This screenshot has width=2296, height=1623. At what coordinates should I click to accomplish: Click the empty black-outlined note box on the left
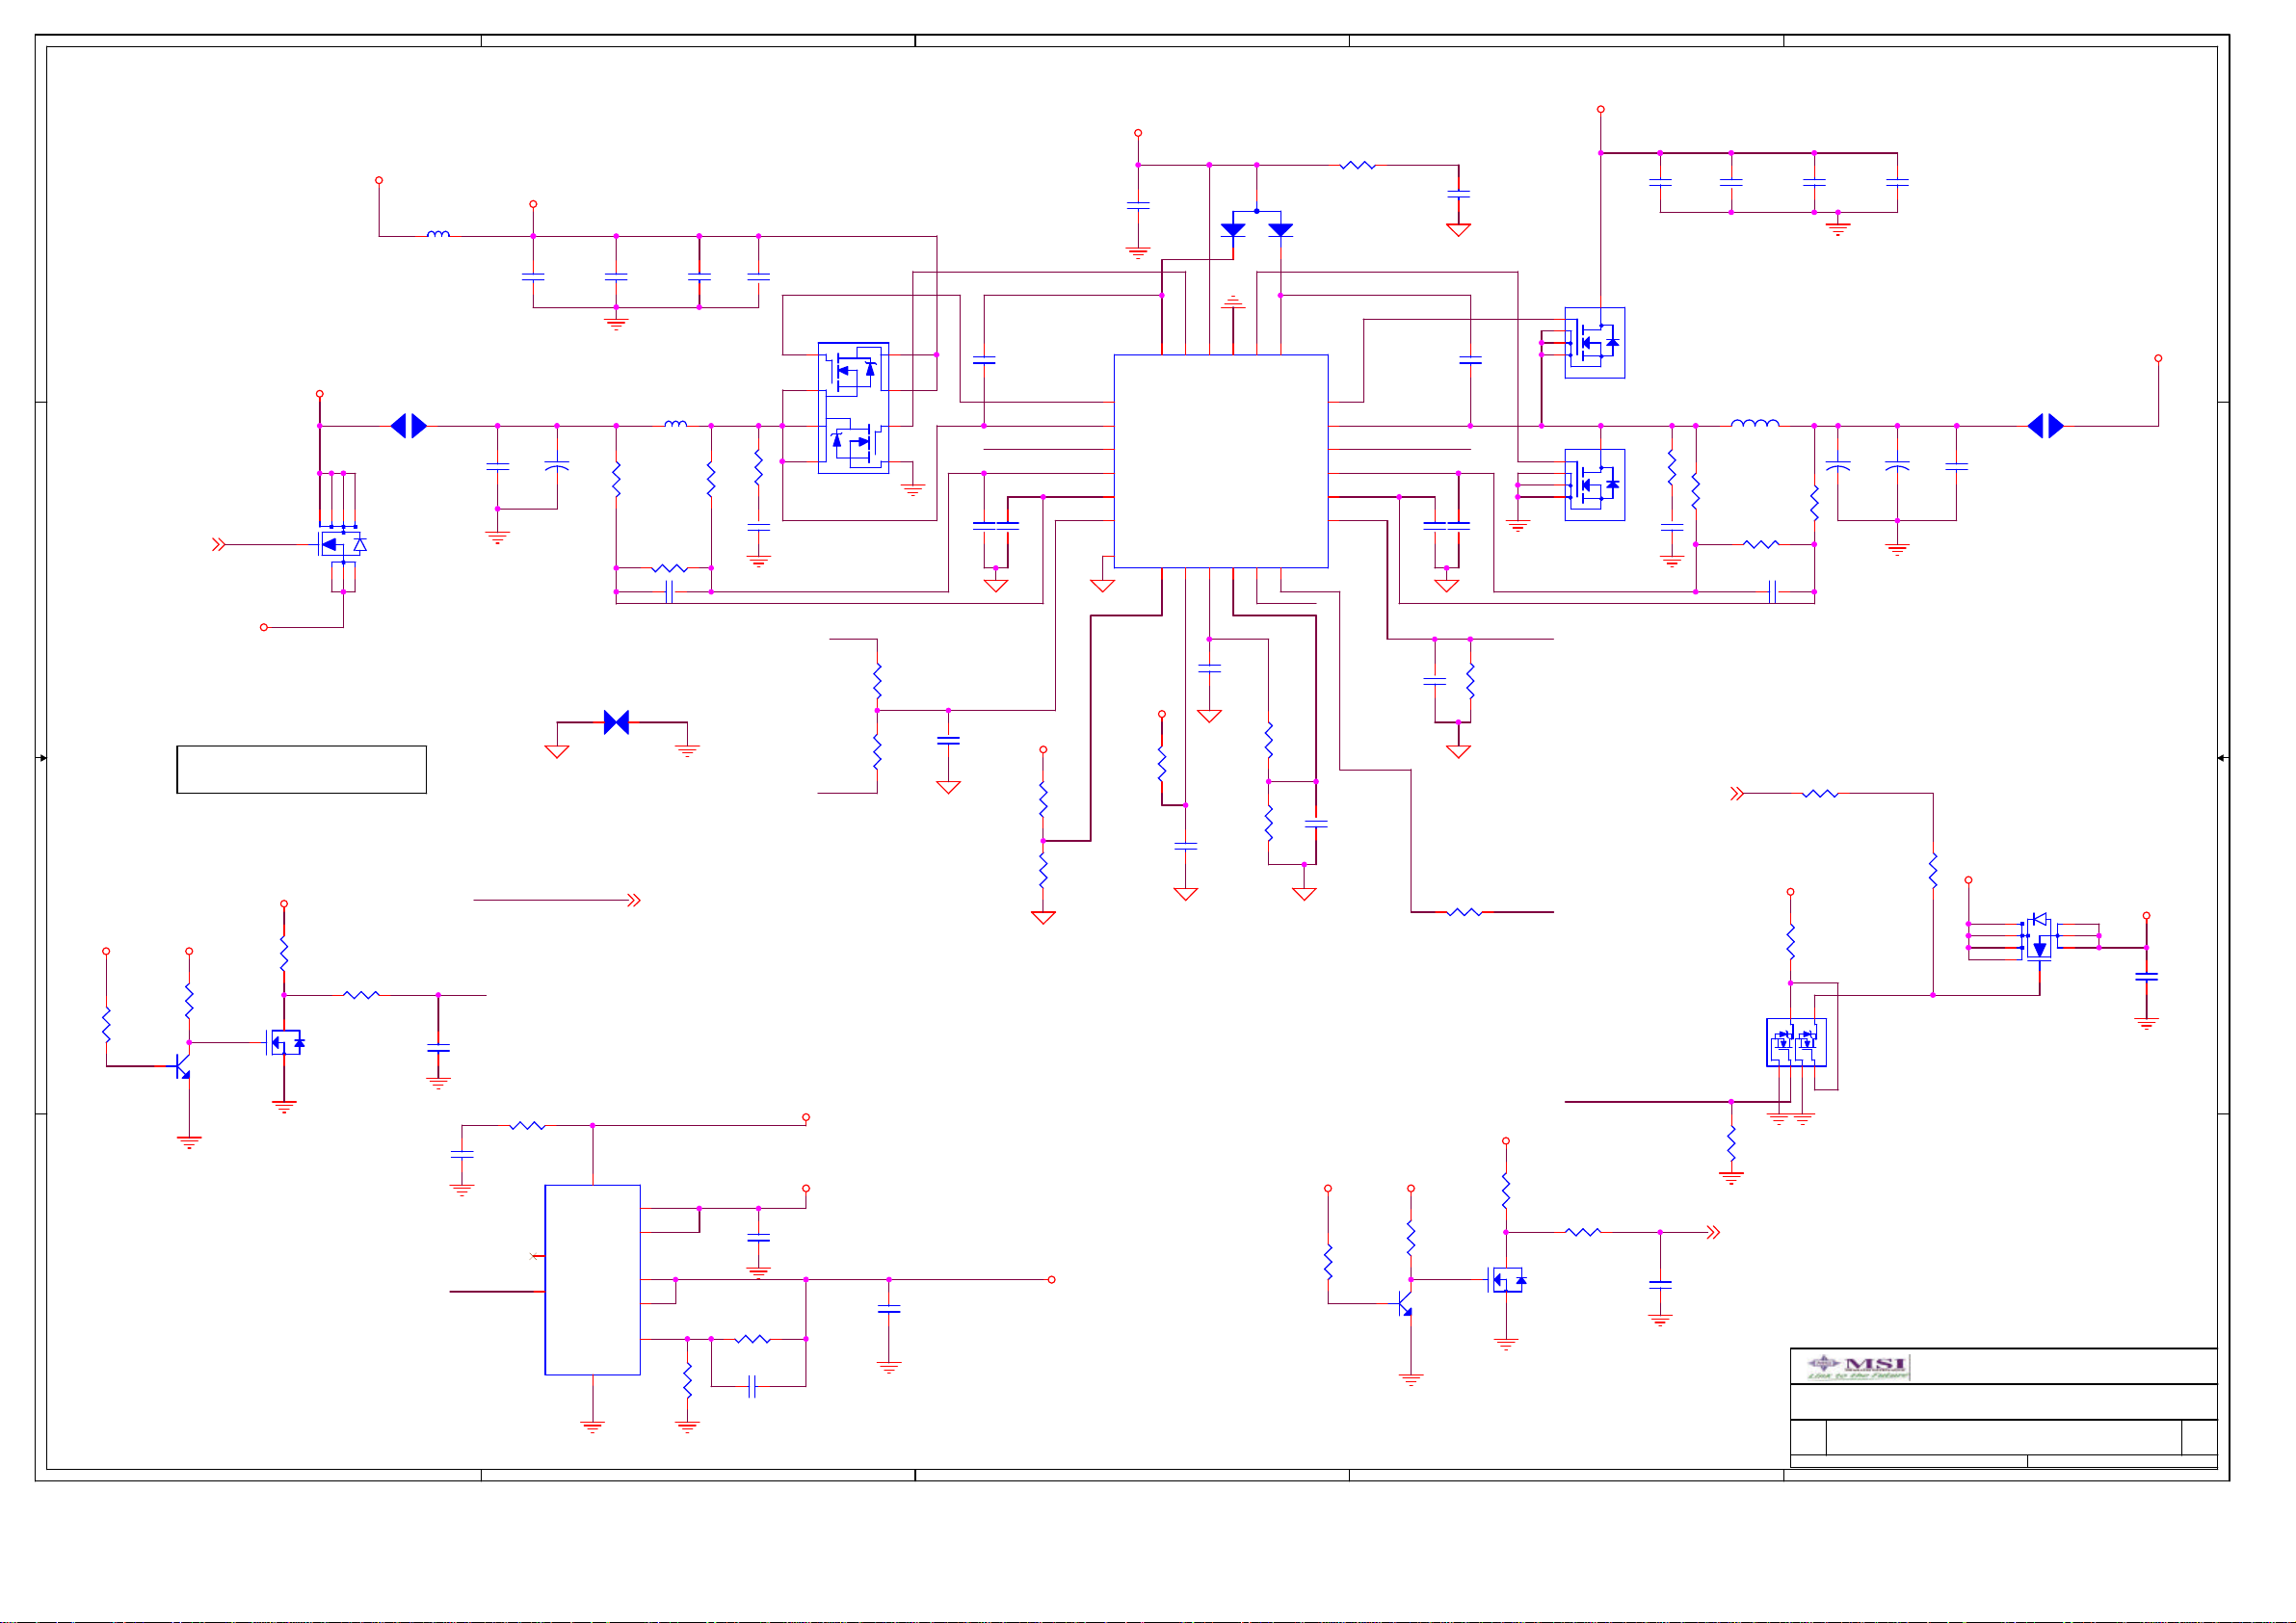pyautogui.click(x=301, y=769)
